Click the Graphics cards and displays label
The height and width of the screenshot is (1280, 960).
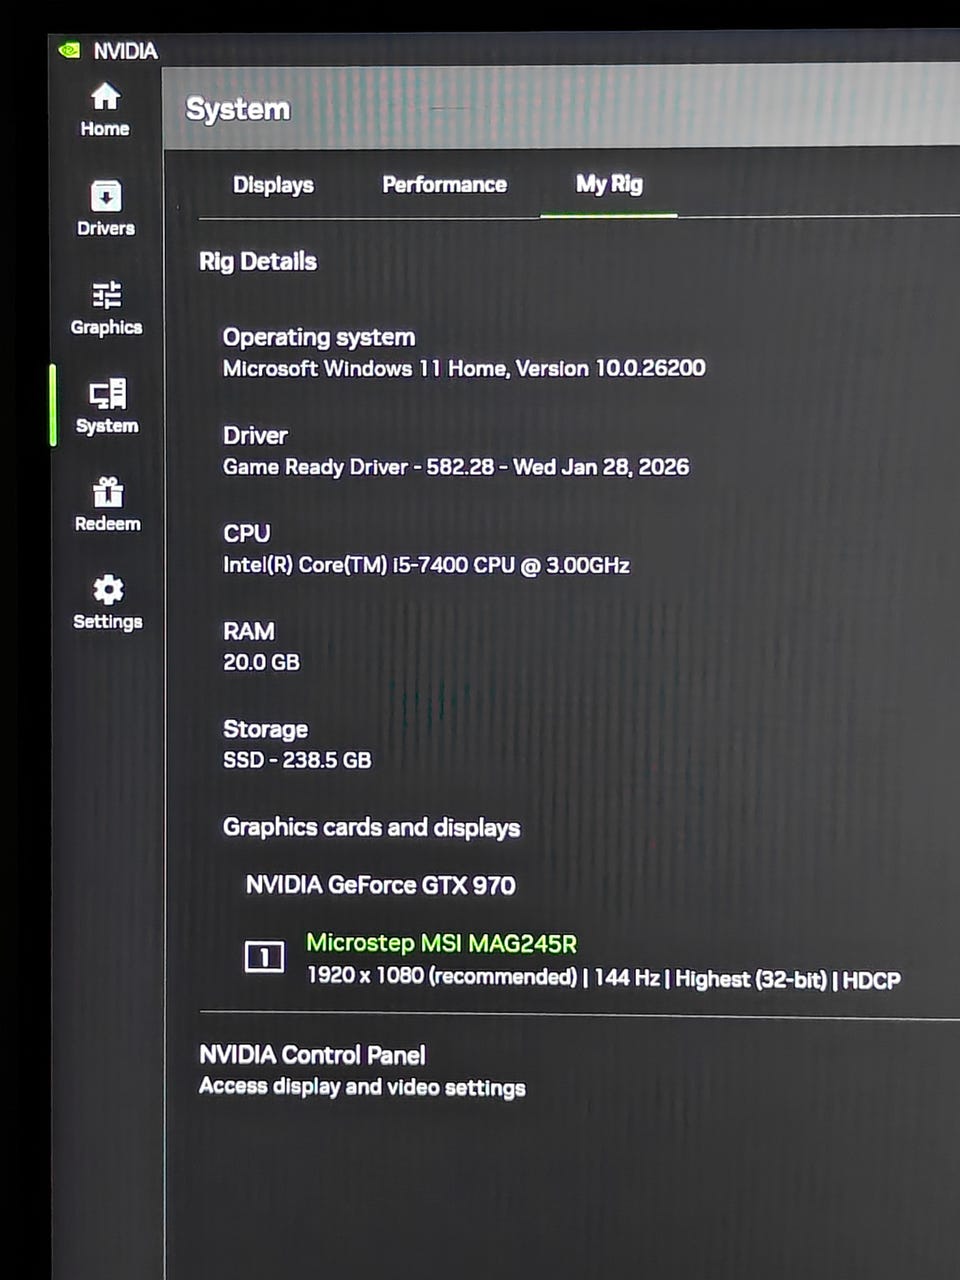(371, 828)
